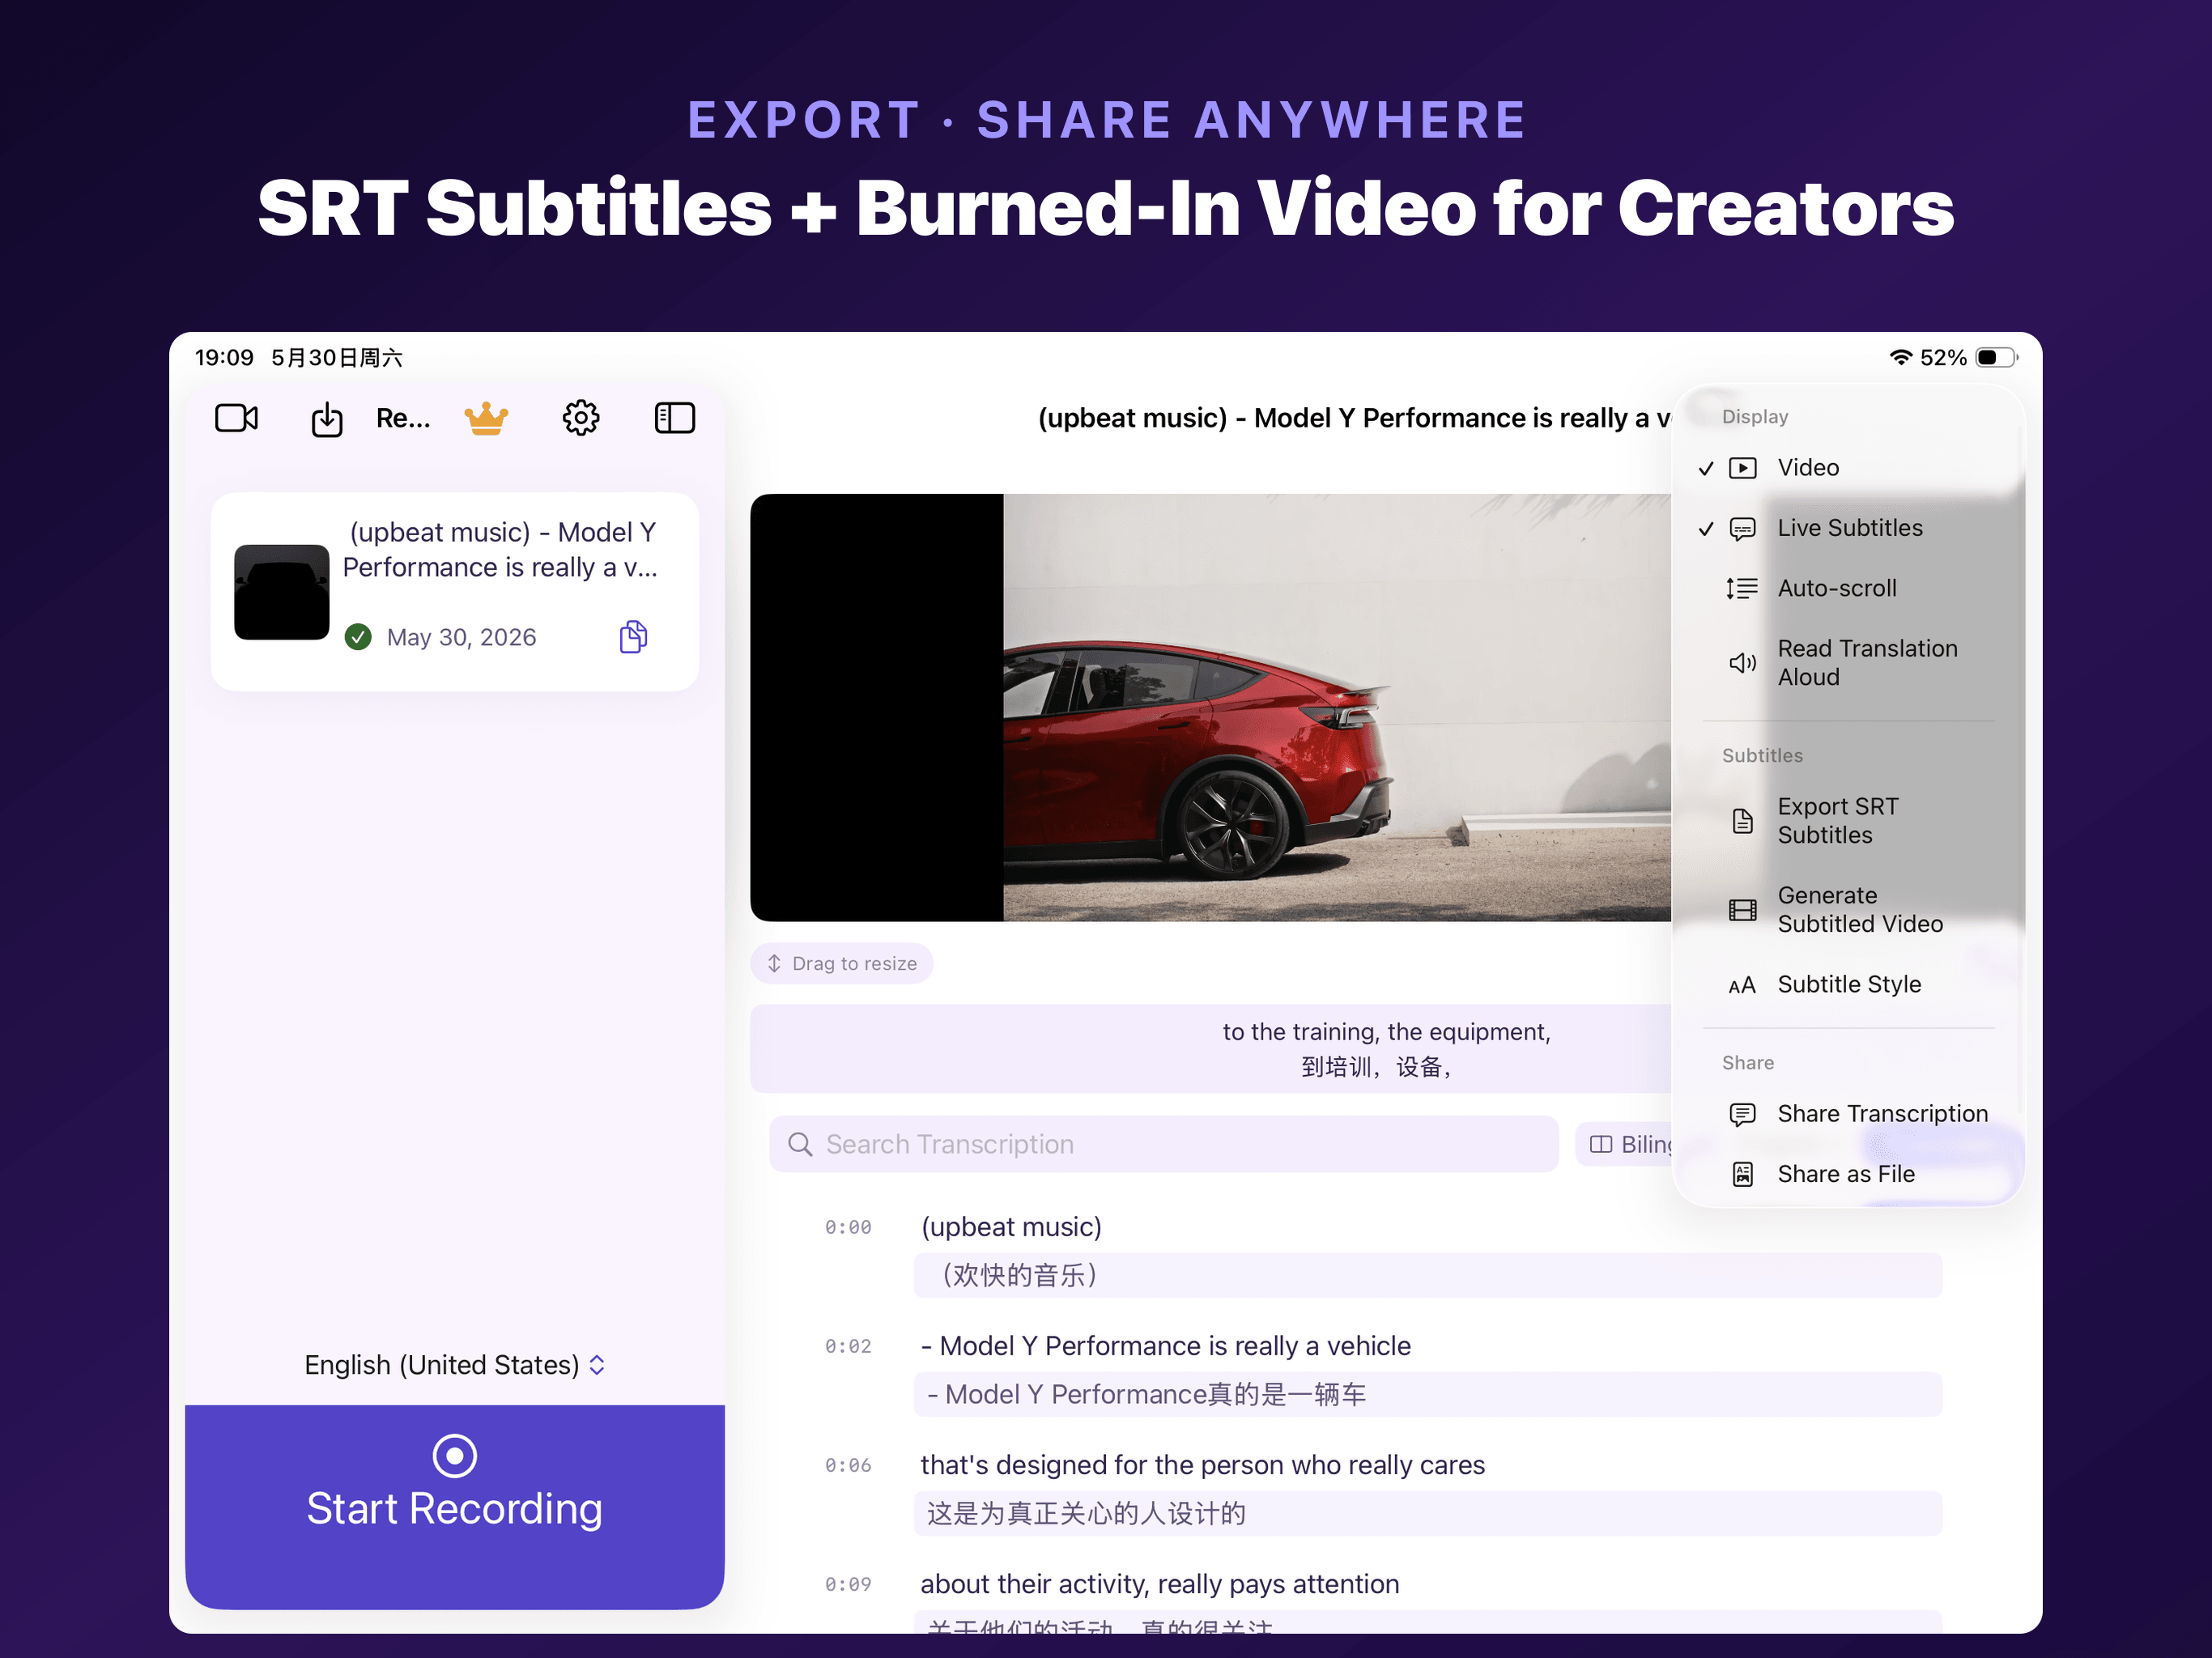Click the Search Transcription field
This screenshot has height=1658, width=2212.
click(1164, 1144)
